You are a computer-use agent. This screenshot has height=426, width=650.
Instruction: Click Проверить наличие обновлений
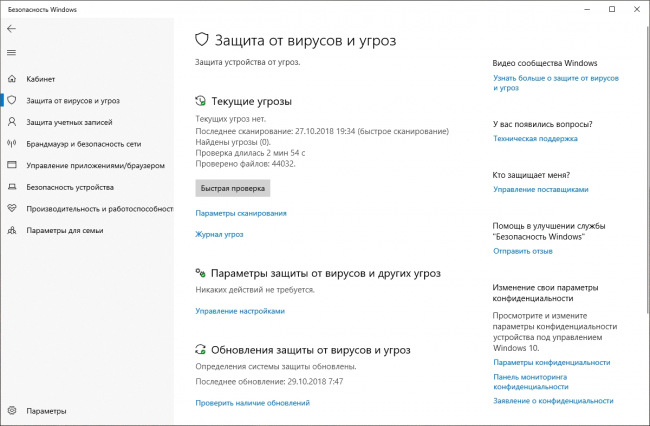click(252, 403)
